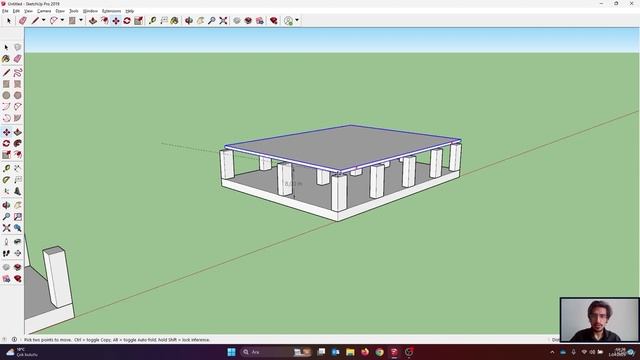The width and height of the screenshot is (640, 360).
Task: Select Make Component in the left tool set
Action: (18, 47)
